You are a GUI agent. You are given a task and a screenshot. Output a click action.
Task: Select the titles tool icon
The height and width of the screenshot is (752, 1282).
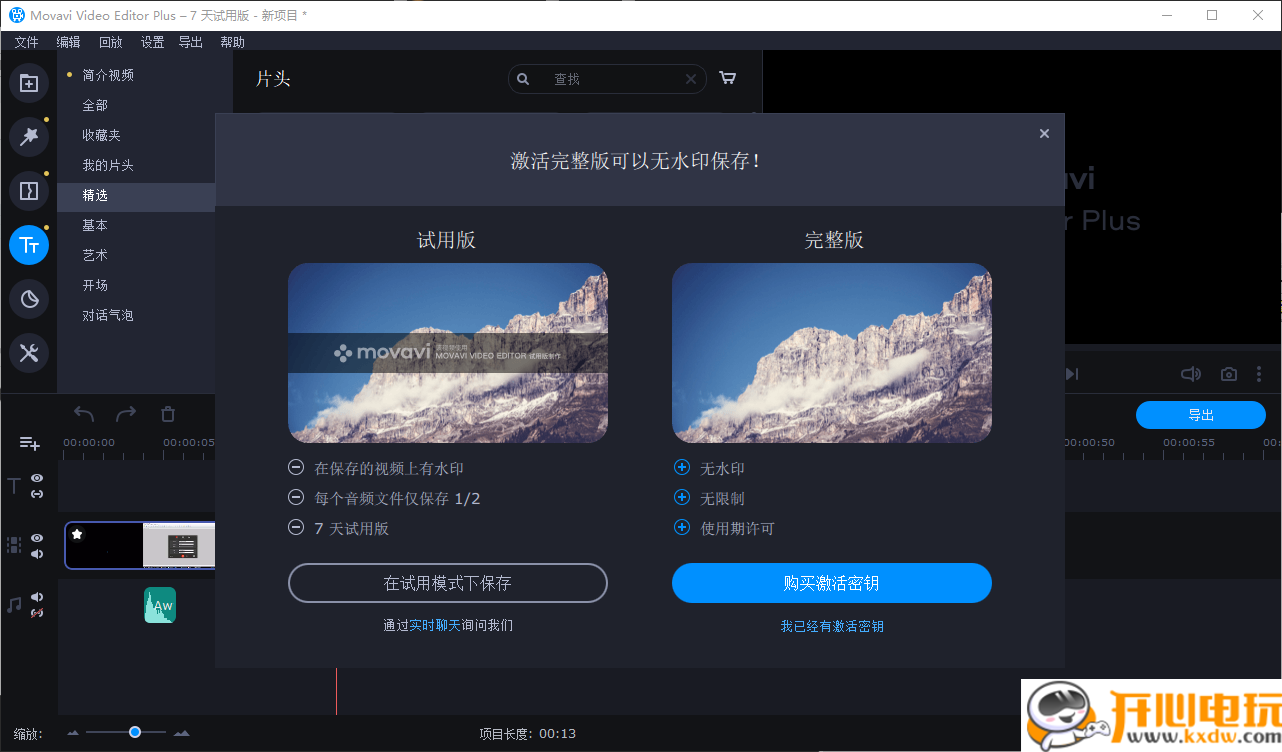(x=29, y=245)
